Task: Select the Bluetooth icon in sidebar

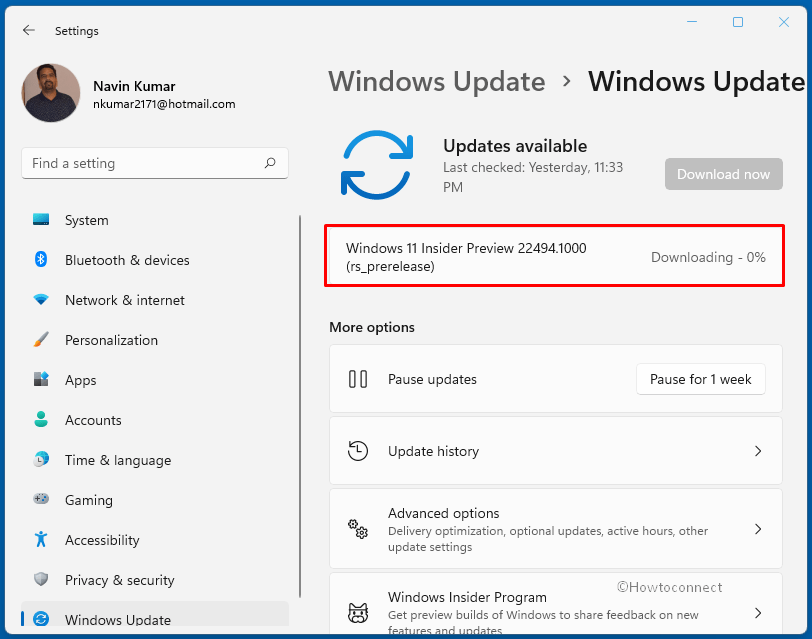Action: [x=41, y=259]
